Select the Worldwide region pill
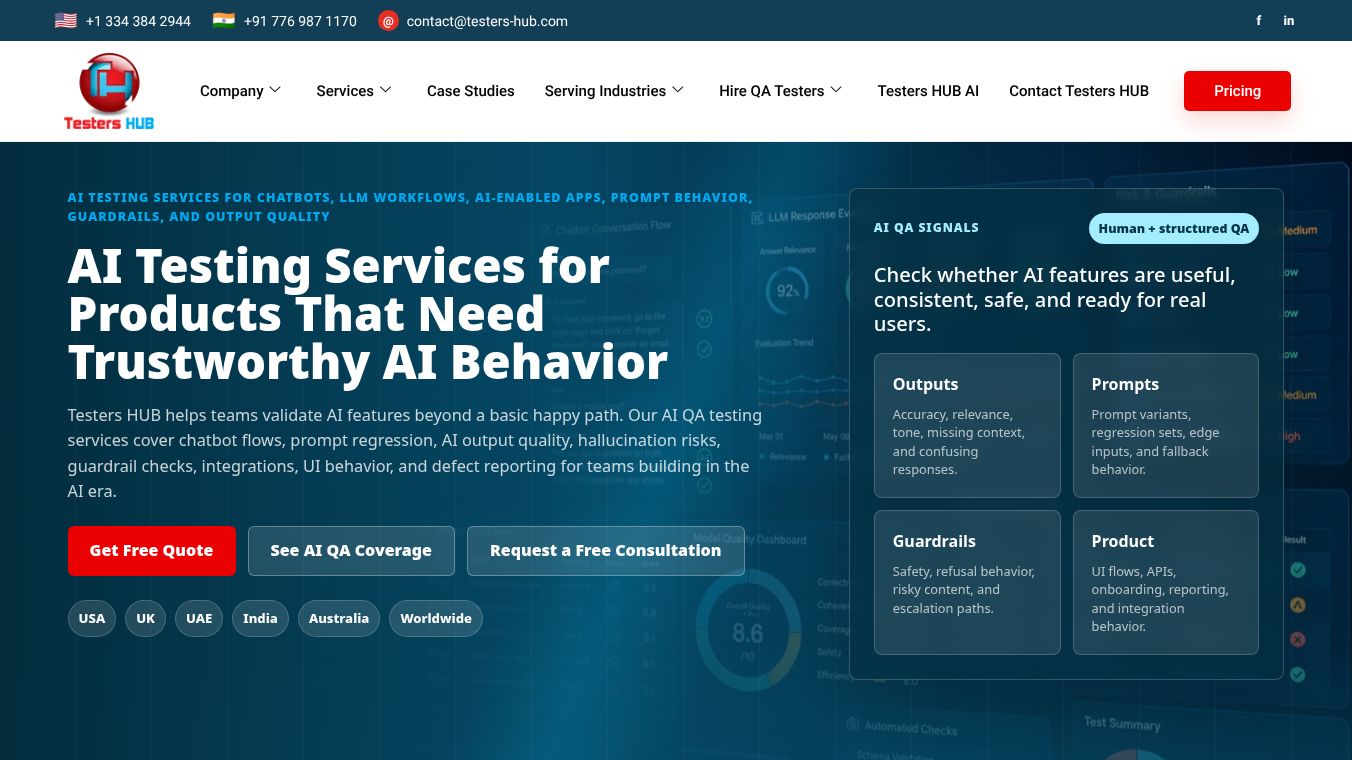1352x760 pixels. point(436,618)
